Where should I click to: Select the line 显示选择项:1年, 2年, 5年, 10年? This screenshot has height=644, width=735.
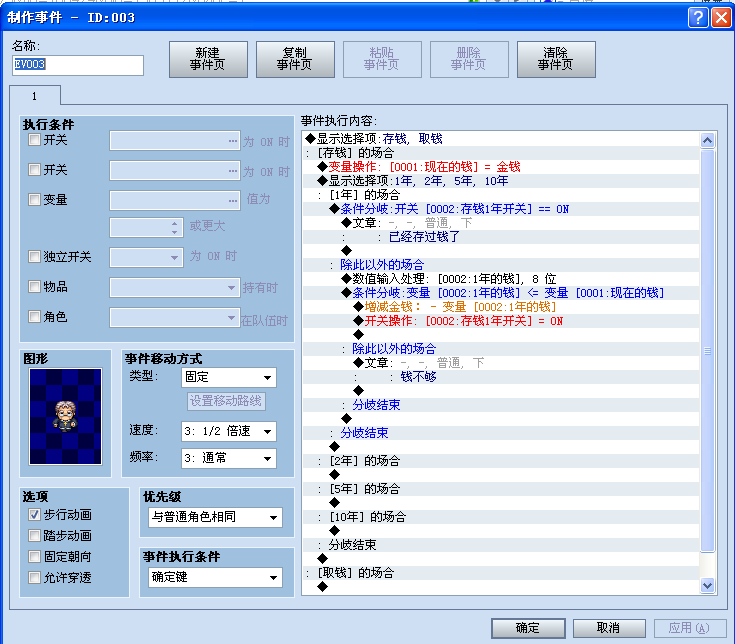pyautogui.click(x=501, y=181)
